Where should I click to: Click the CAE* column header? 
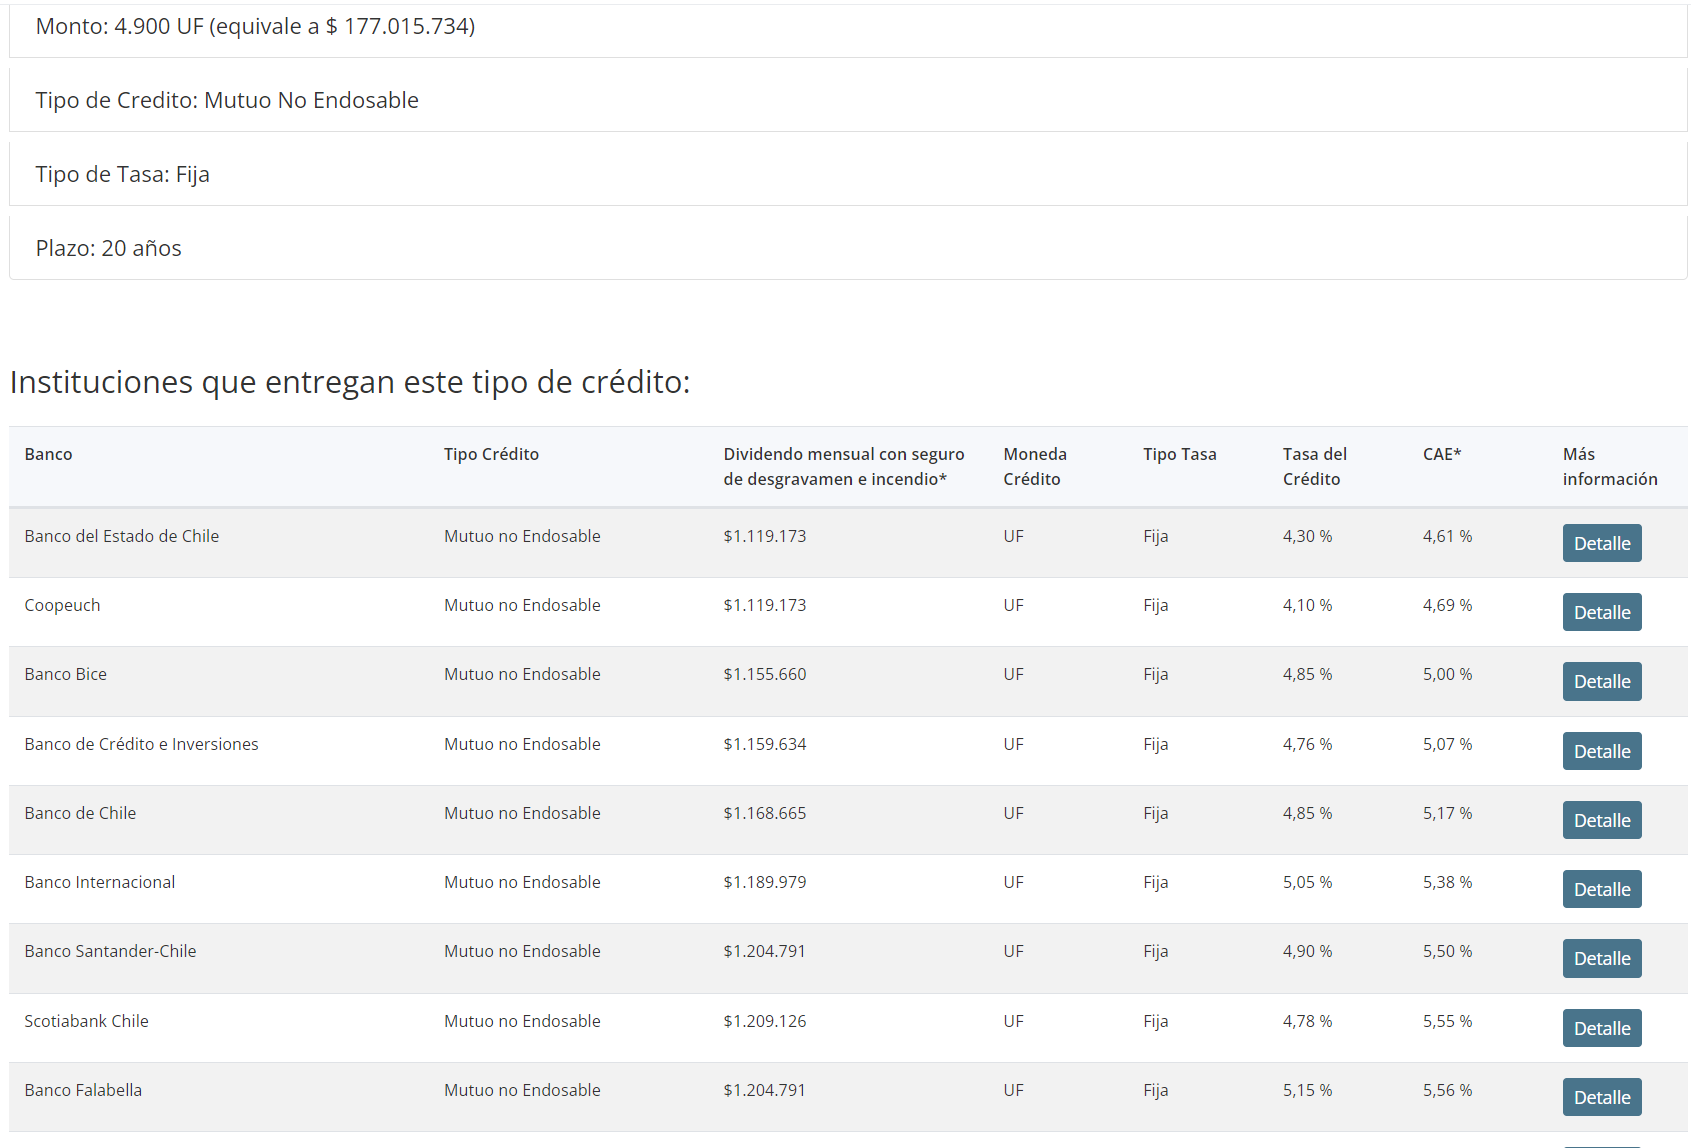click(x=1441, y=454)
